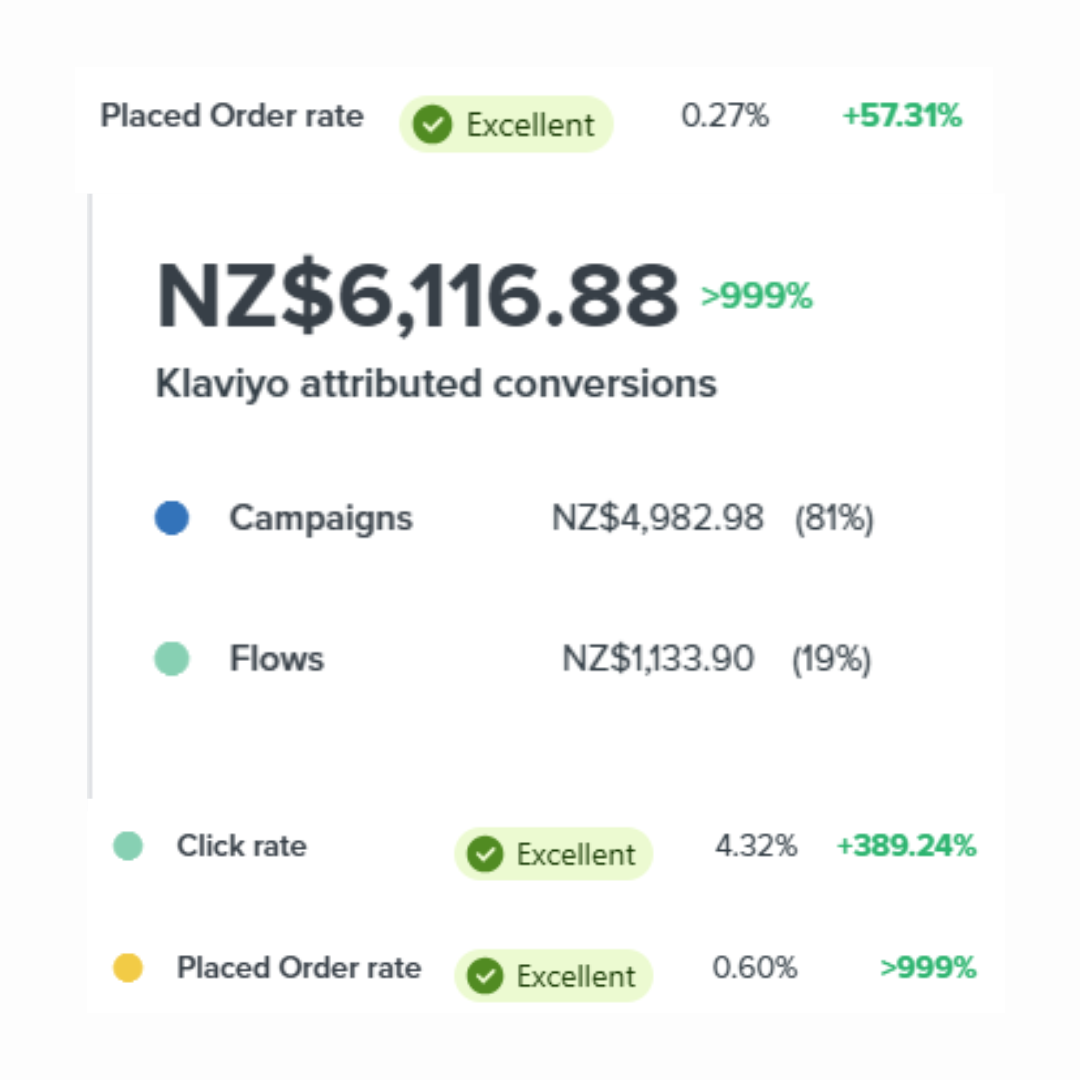
Task: Click the yellow Placed Order rate dot
Action: click(128, 968)
